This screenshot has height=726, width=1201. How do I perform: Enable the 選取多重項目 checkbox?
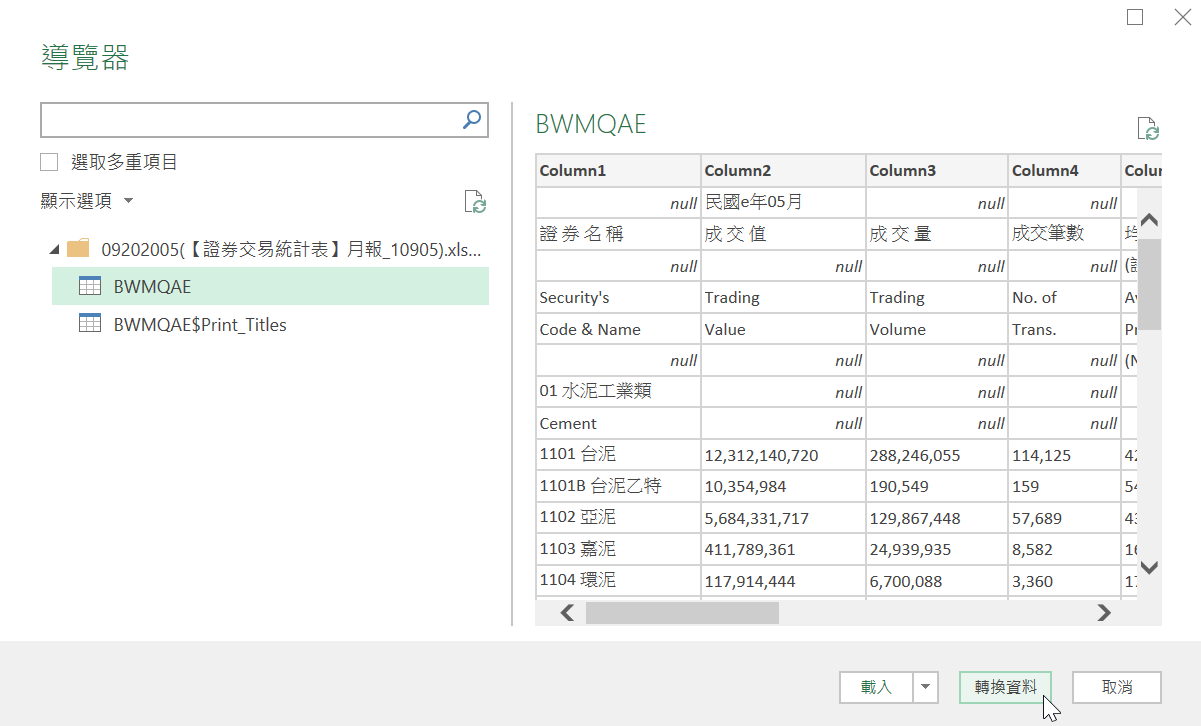coord(49,162)
